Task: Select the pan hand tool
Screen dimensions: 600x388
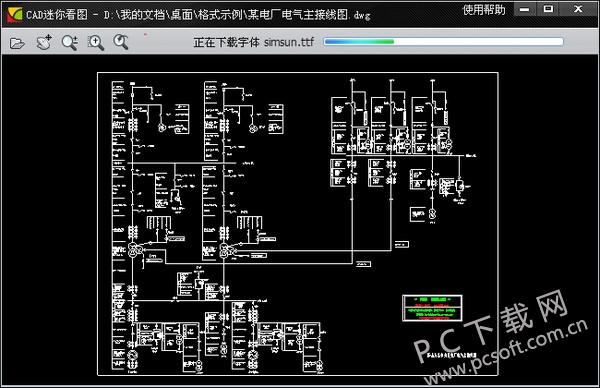Action: click(x=44, y=42)
